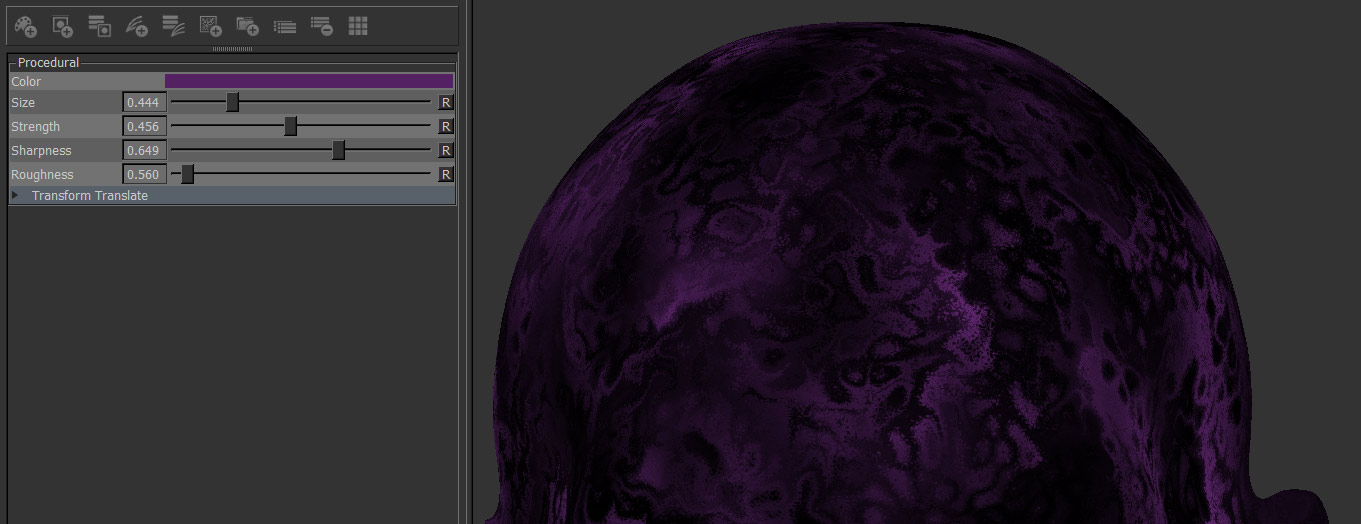1361x524 pixels.
Task: Click the add adjustment layer icon
Action: 136,26
